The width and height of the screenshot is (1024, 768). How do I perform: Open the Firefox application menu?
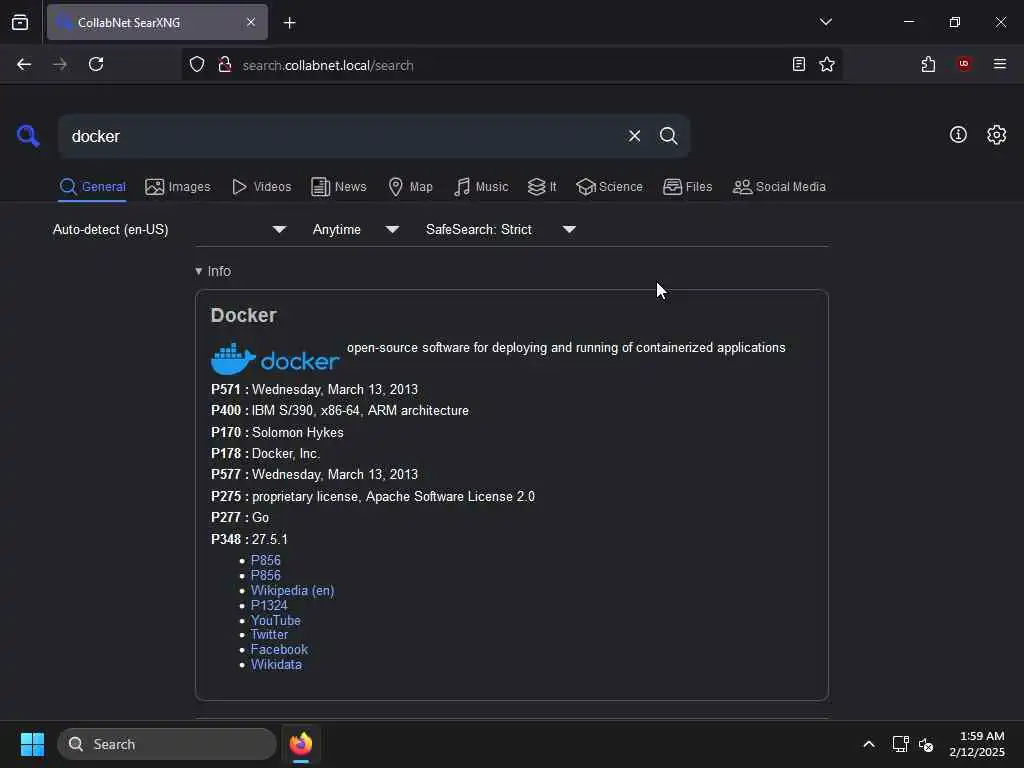pyautogui.click(x=1000, y=64)
